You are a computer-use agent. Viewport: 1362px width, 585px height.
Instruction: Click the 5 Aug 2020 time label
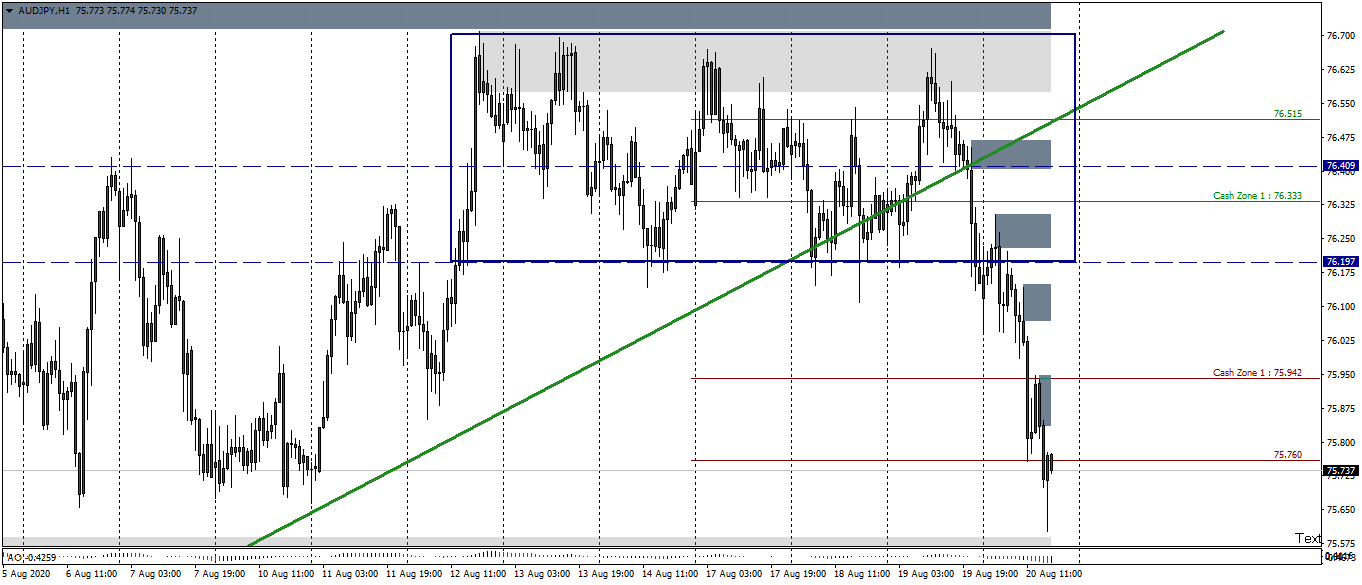click(26, 575)
